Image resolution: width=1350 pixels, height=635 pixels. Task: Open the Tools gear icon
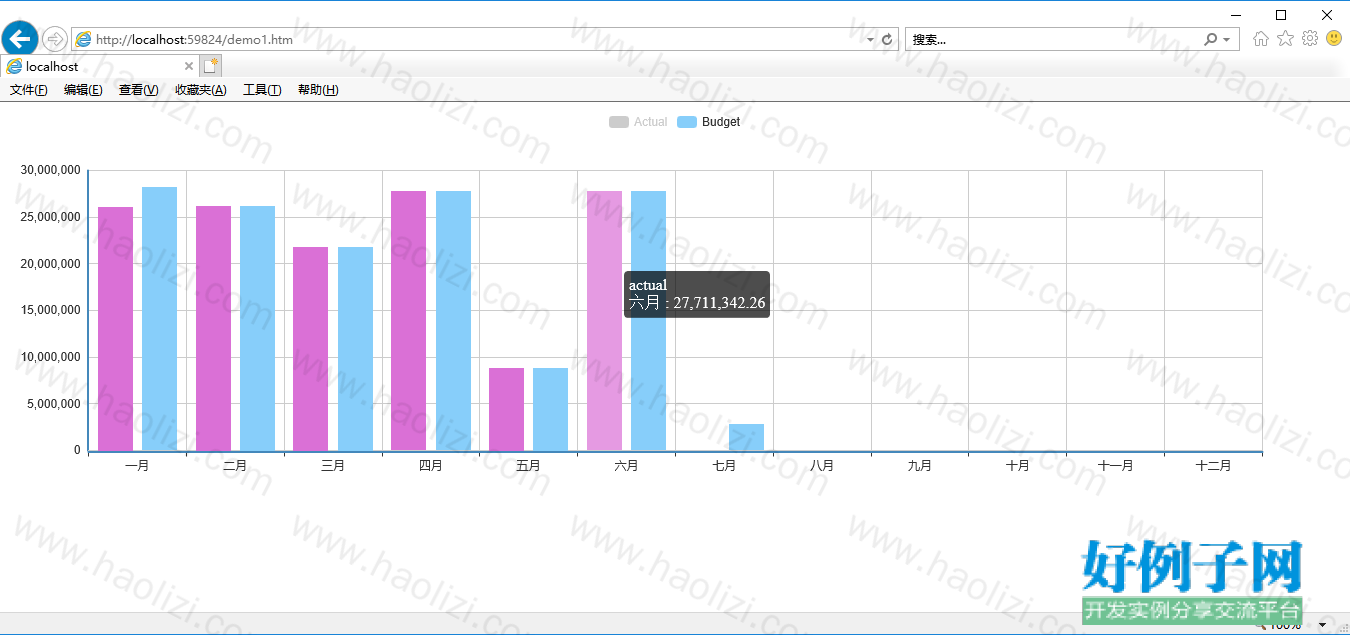tap(1310, 38)
